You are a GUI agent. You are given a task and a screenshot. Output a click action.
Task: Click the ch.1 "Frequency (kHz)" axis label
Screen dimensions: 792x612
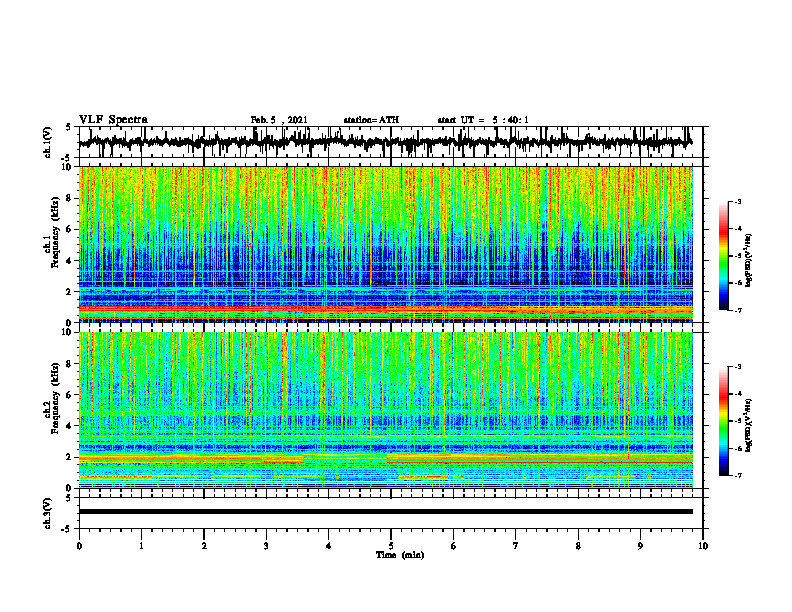pos(55,232)
